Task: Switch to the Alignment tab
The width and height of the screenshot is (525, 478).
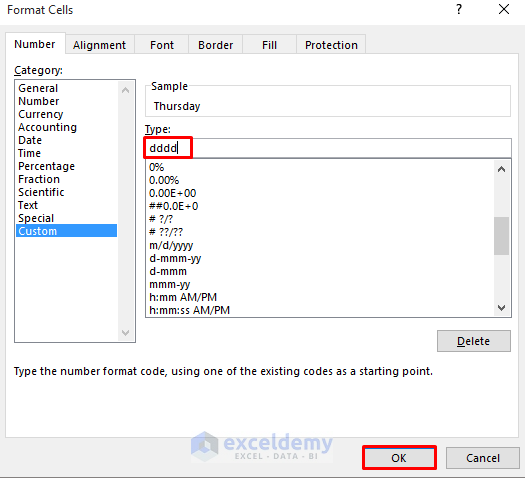Action: pyautogui.click(x=99, y=45)
